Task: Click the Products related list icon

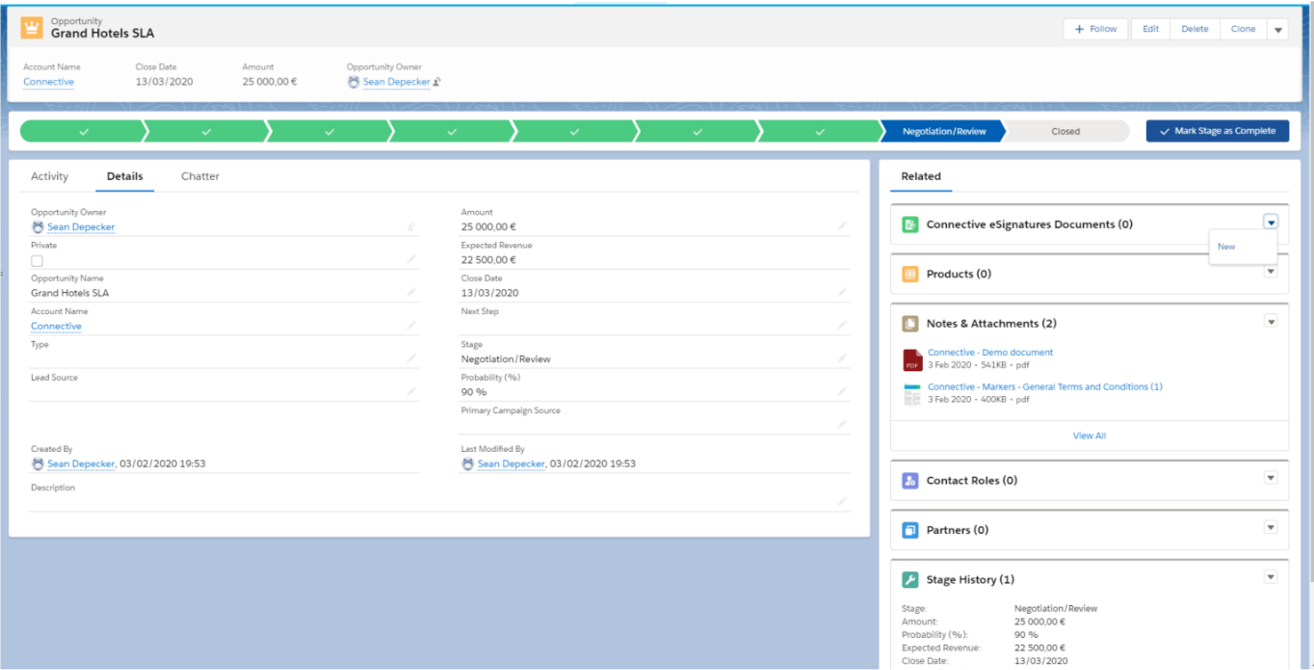Action: [910, 274]
